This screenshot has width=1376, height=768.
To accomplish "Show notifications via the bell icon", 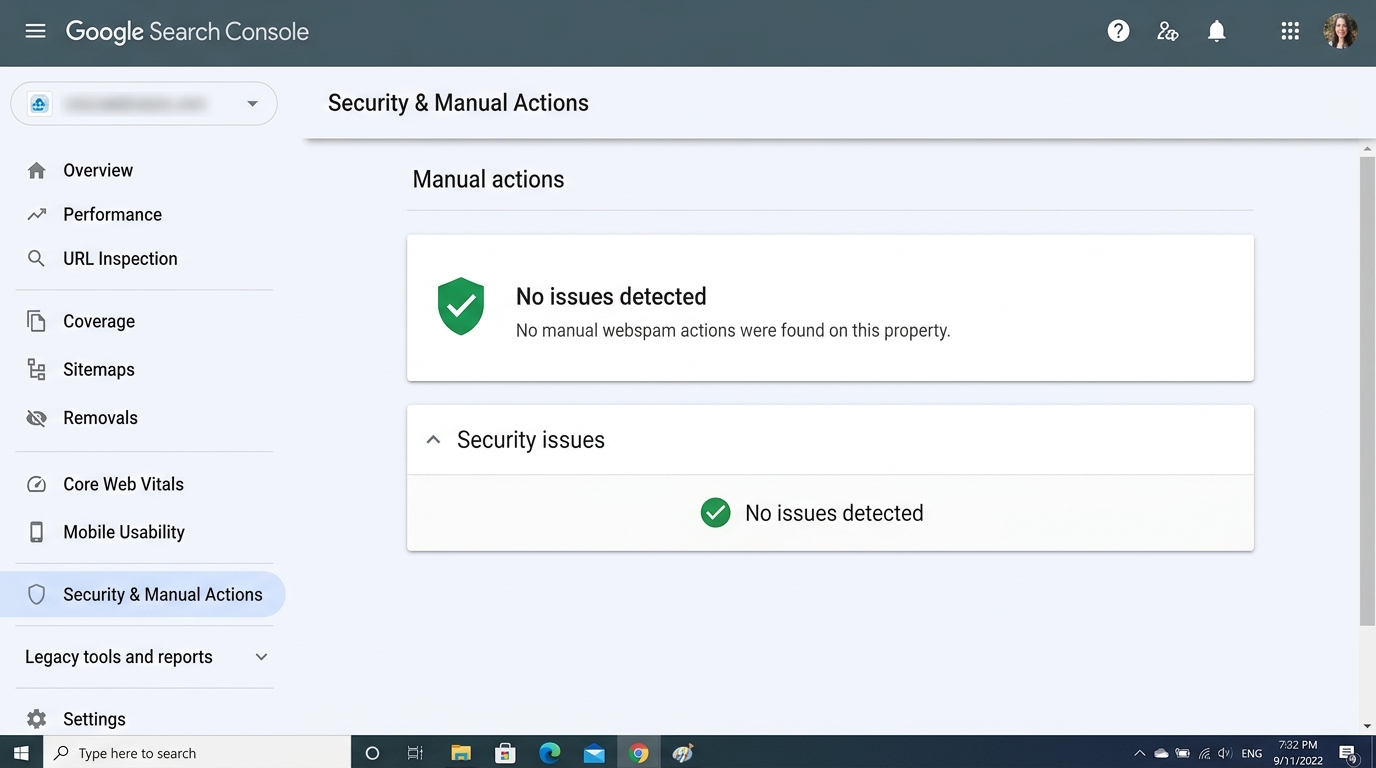I will click(1216, 31).
